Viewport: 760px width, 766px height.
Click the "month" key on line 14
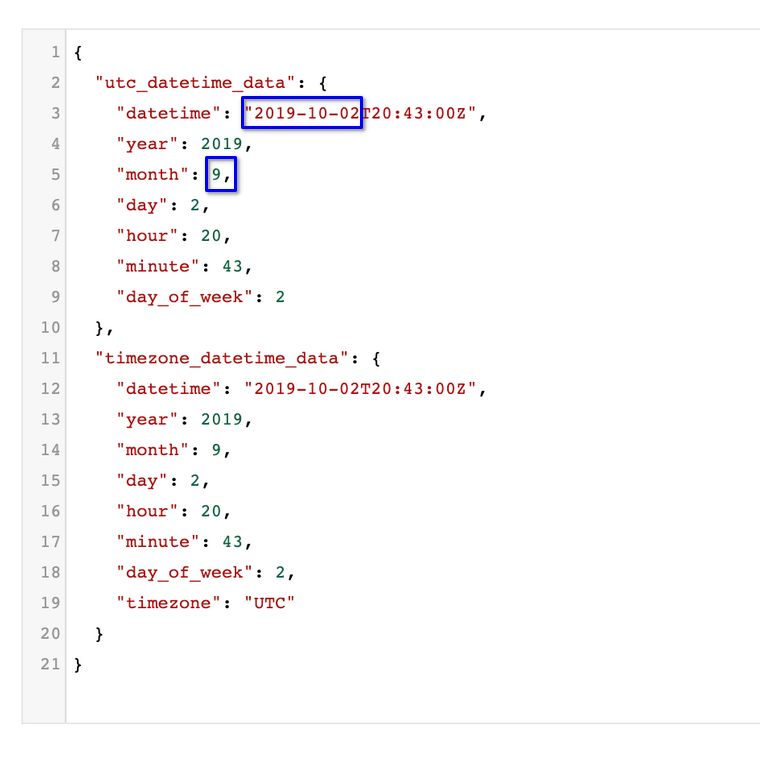pyautogui.click(x=154, y=450)
